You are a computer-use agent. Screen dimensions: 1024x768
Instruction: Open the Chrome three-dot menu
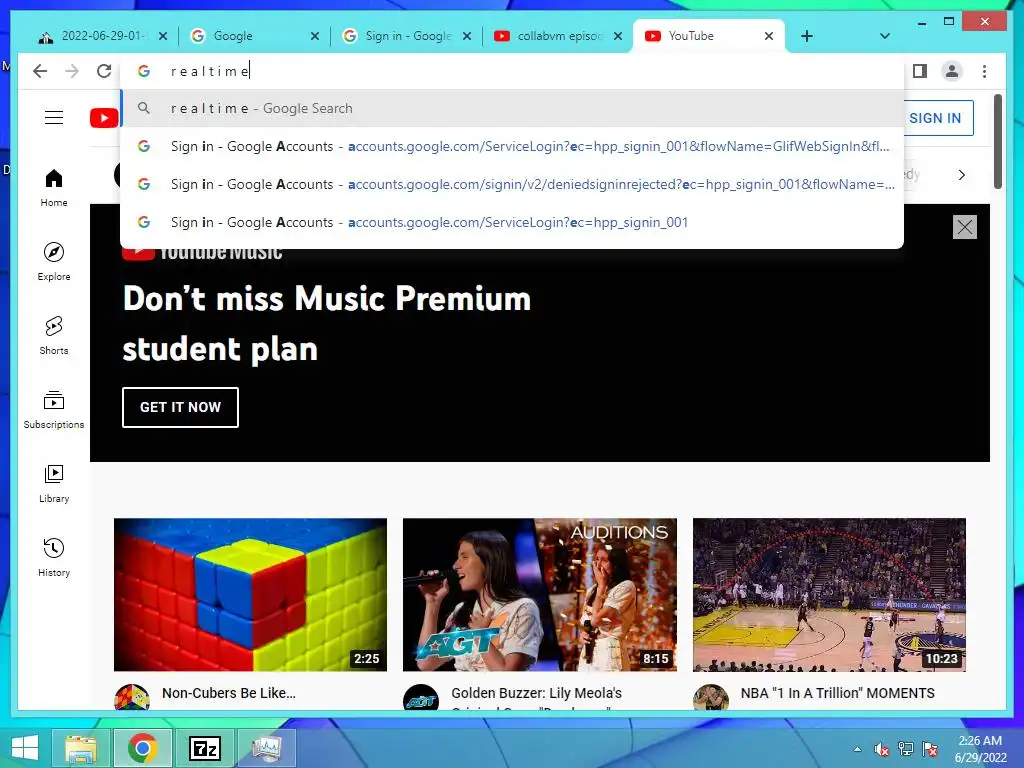click(x=984, y=71)
